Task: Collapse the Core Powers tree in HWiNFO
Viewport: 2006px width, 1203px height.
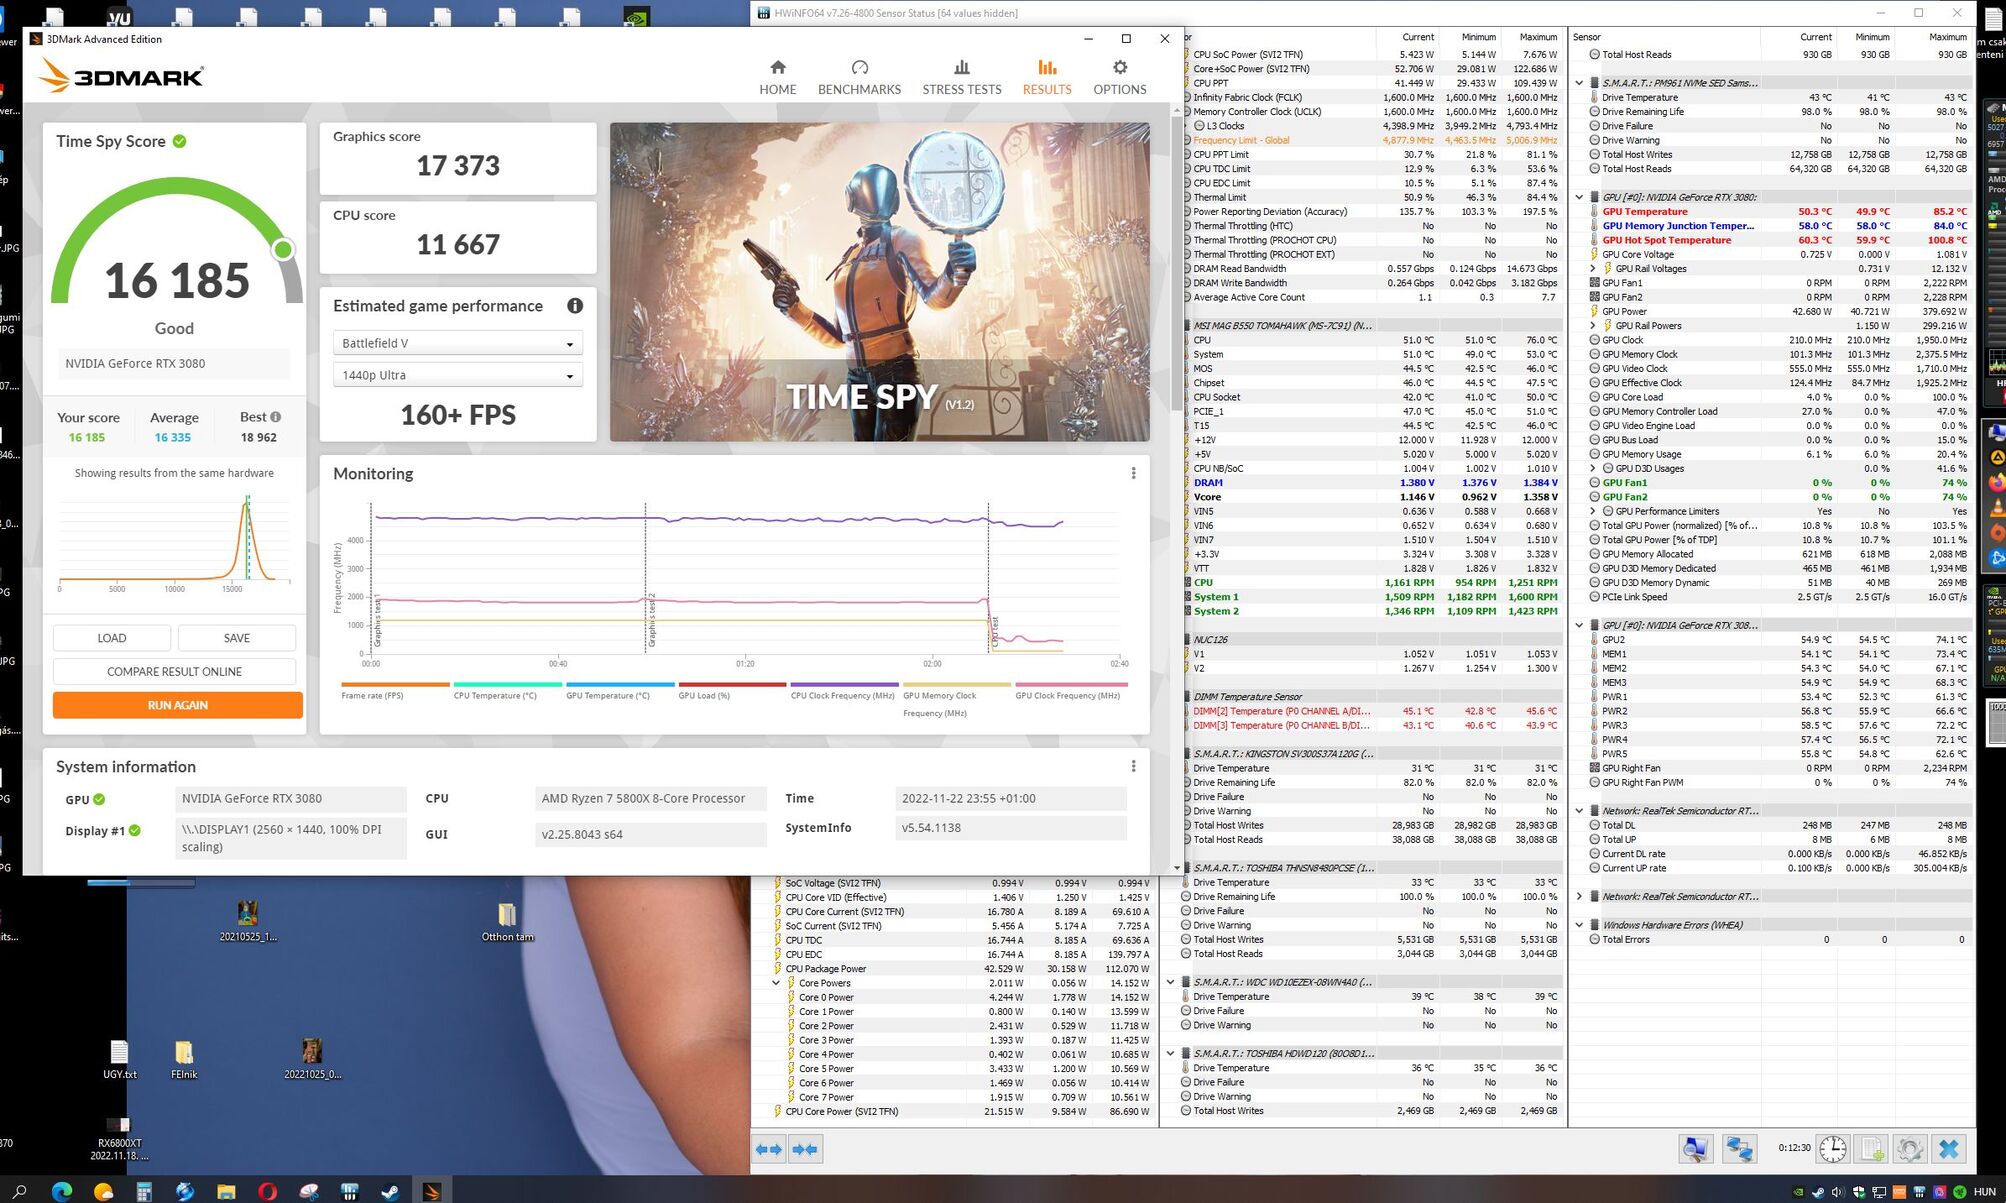Action: click(x=776, y=983)
